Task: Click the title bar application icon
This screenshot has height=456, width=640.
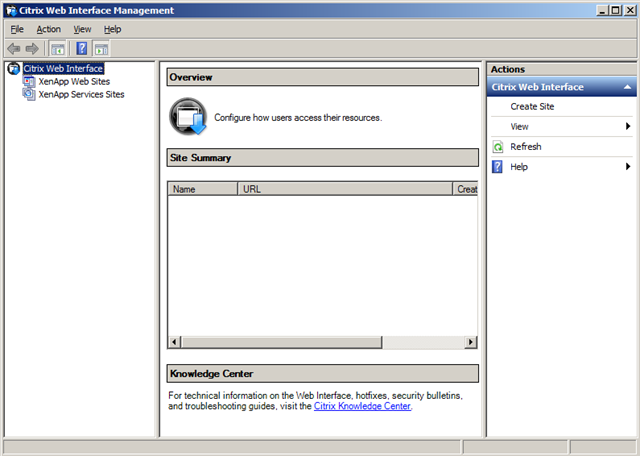Action: [11, 11]
